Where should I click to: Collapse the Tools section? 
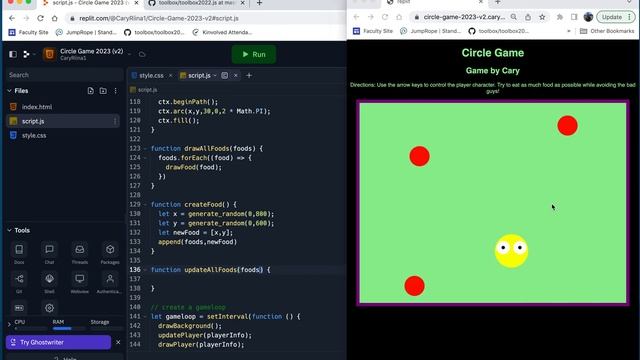point(9,230)
